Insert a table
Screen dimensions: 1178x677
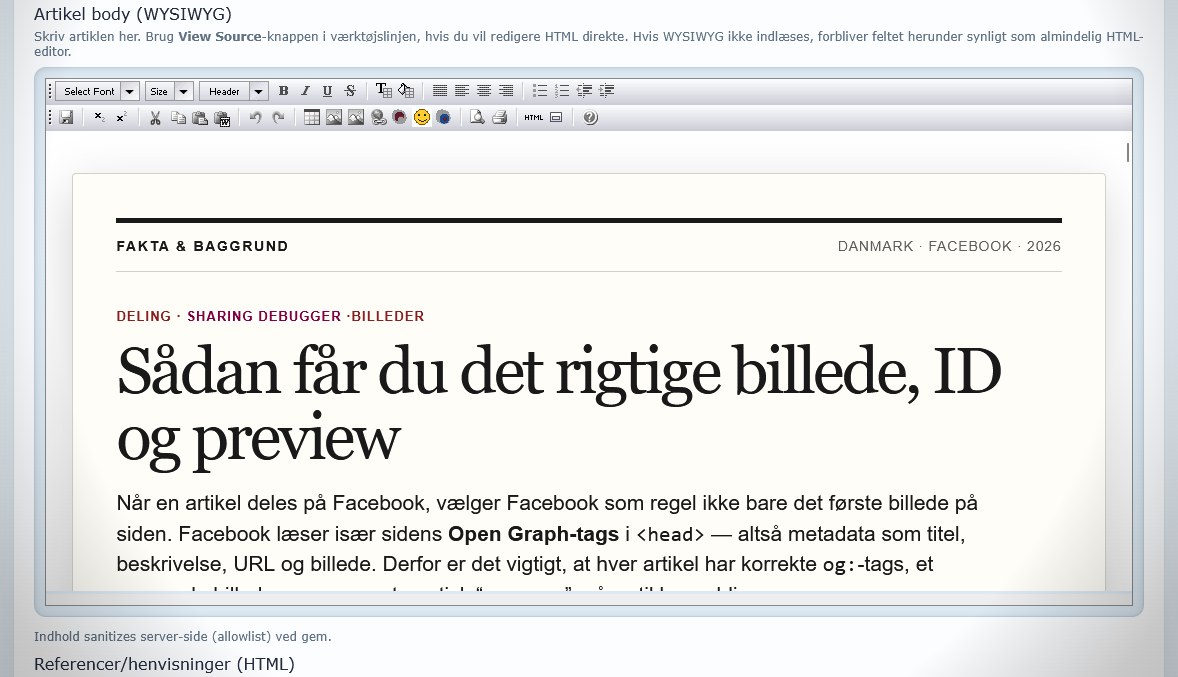[x=312, y=118]
